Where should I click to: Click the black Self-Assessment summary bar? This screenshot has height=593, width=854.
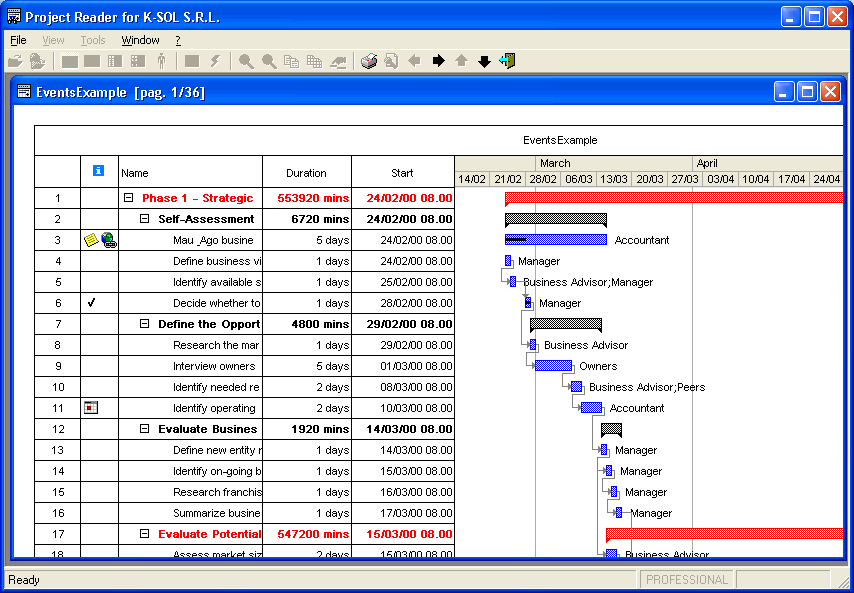[556, 219]
